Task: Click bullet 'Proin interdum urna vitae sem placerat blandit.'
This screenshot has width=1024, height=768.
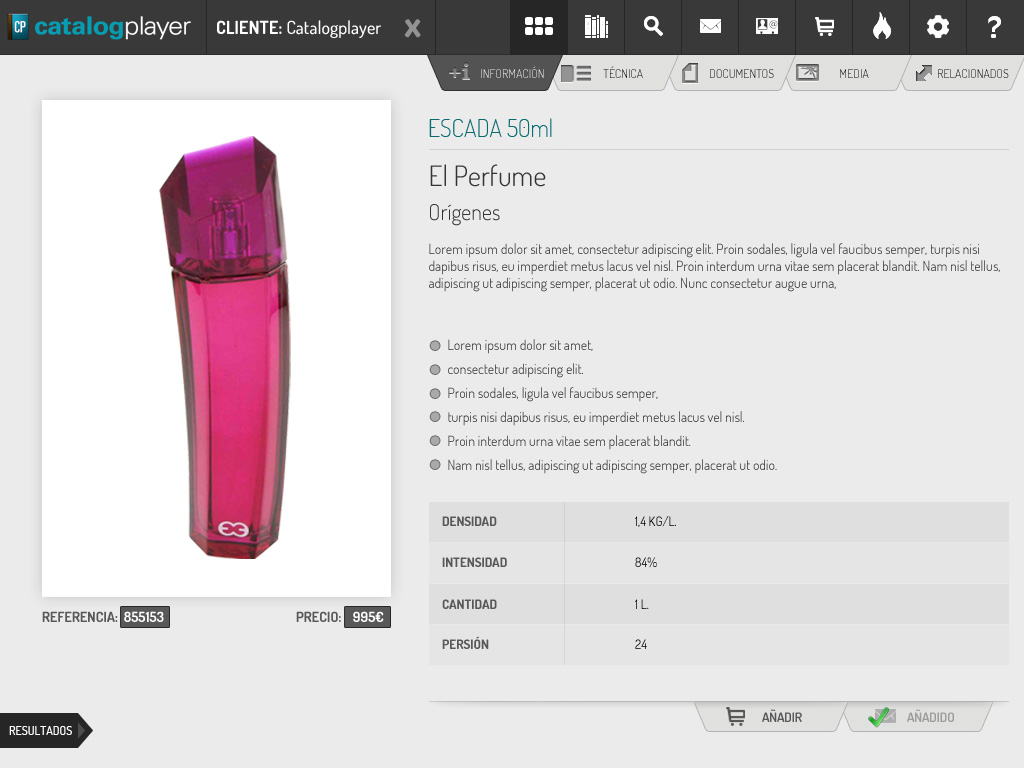Action: point(569,441)
